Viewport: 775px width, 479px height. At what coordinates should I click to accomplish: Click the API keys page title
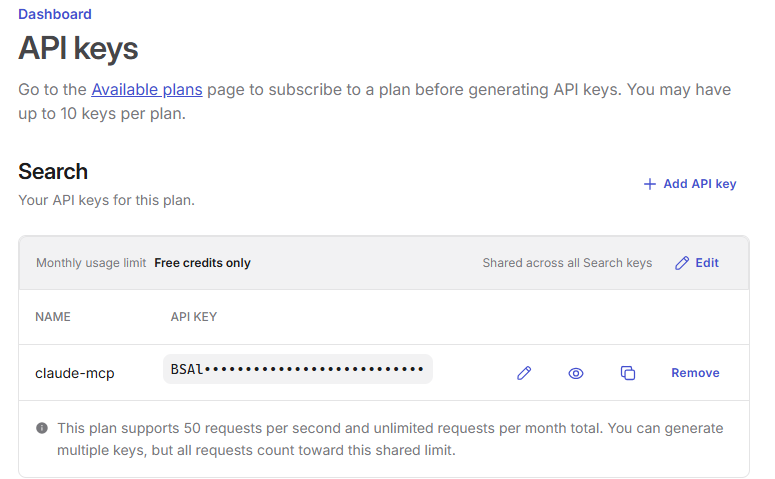(78, 48)
